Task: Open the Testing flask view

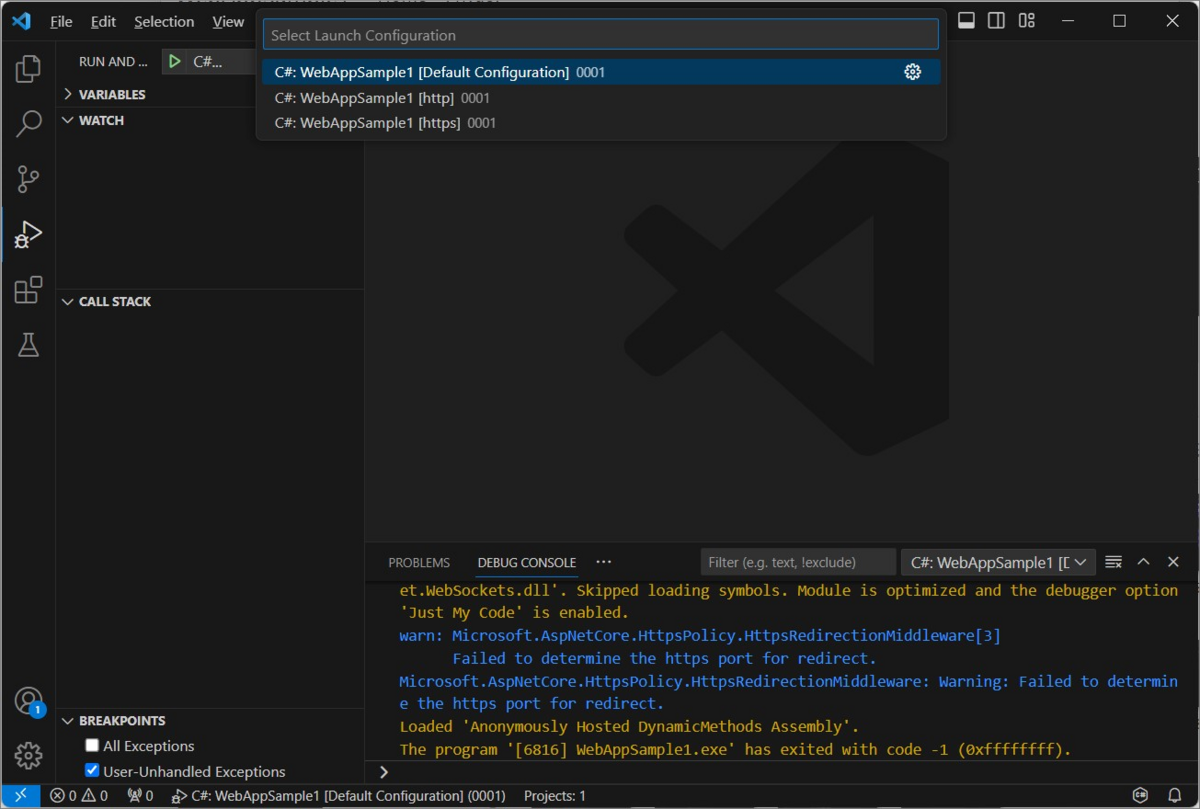Action: (28, 345)
